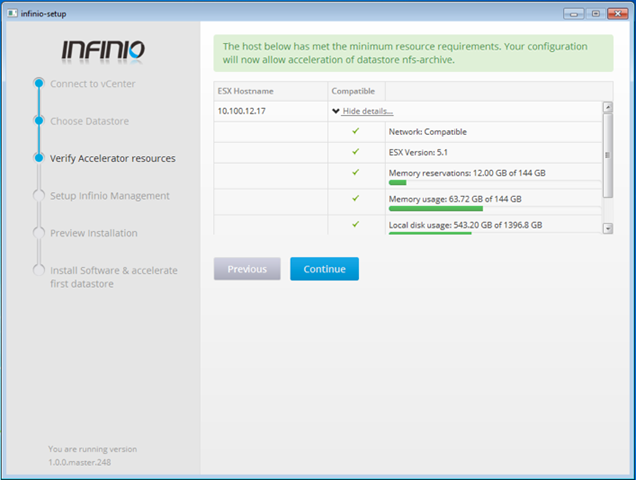636x480 pixels.
Task: Click the Verify Accelerator resources step circle
Action: [x=38, y=158]
